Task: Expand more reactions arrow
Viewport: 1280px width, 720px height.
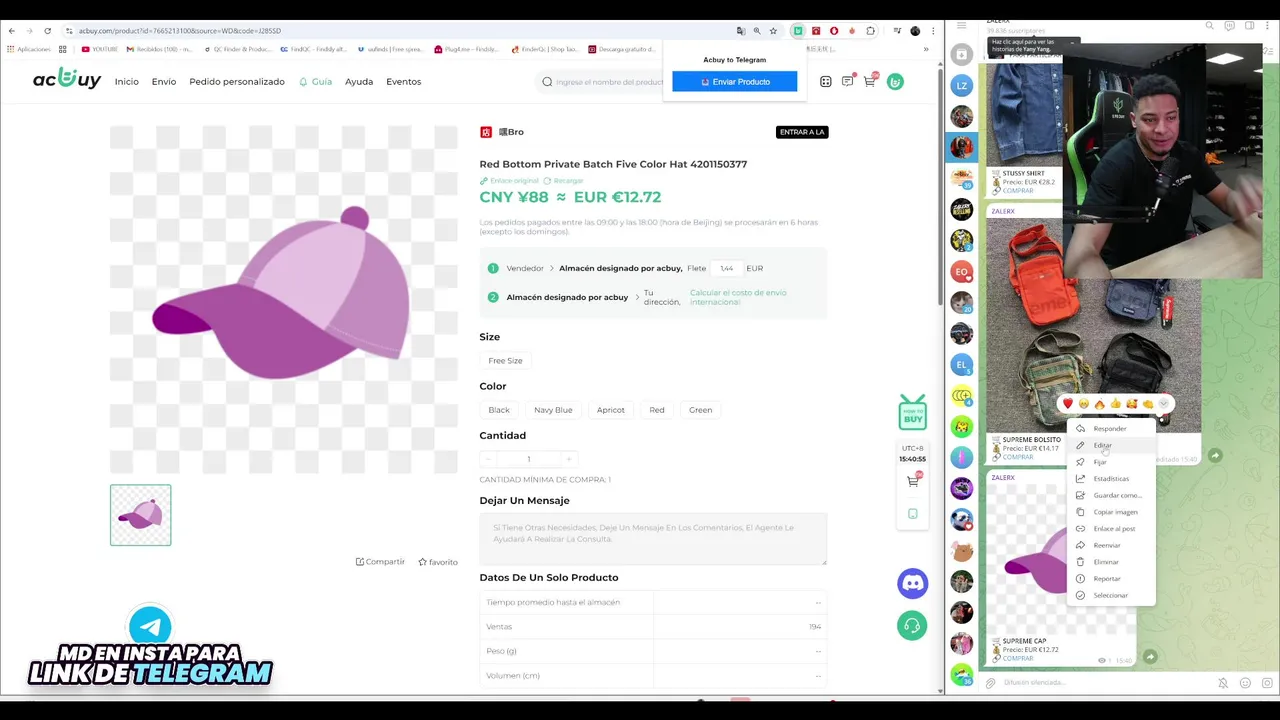Action: tap(1163, 404)
